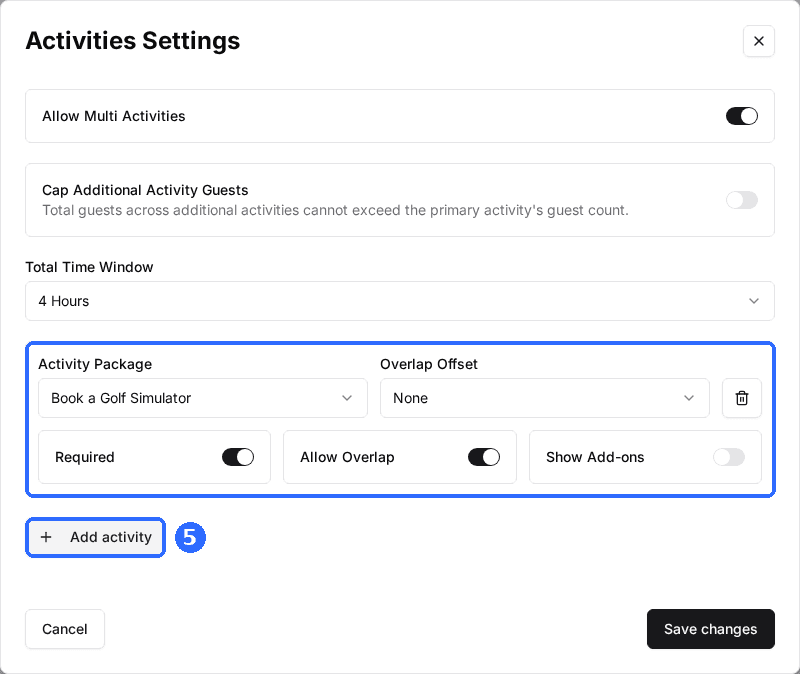Viewport: 800px width, 674px height.
Task: Click the Add activity button
Action: click(x=95, y=537)
